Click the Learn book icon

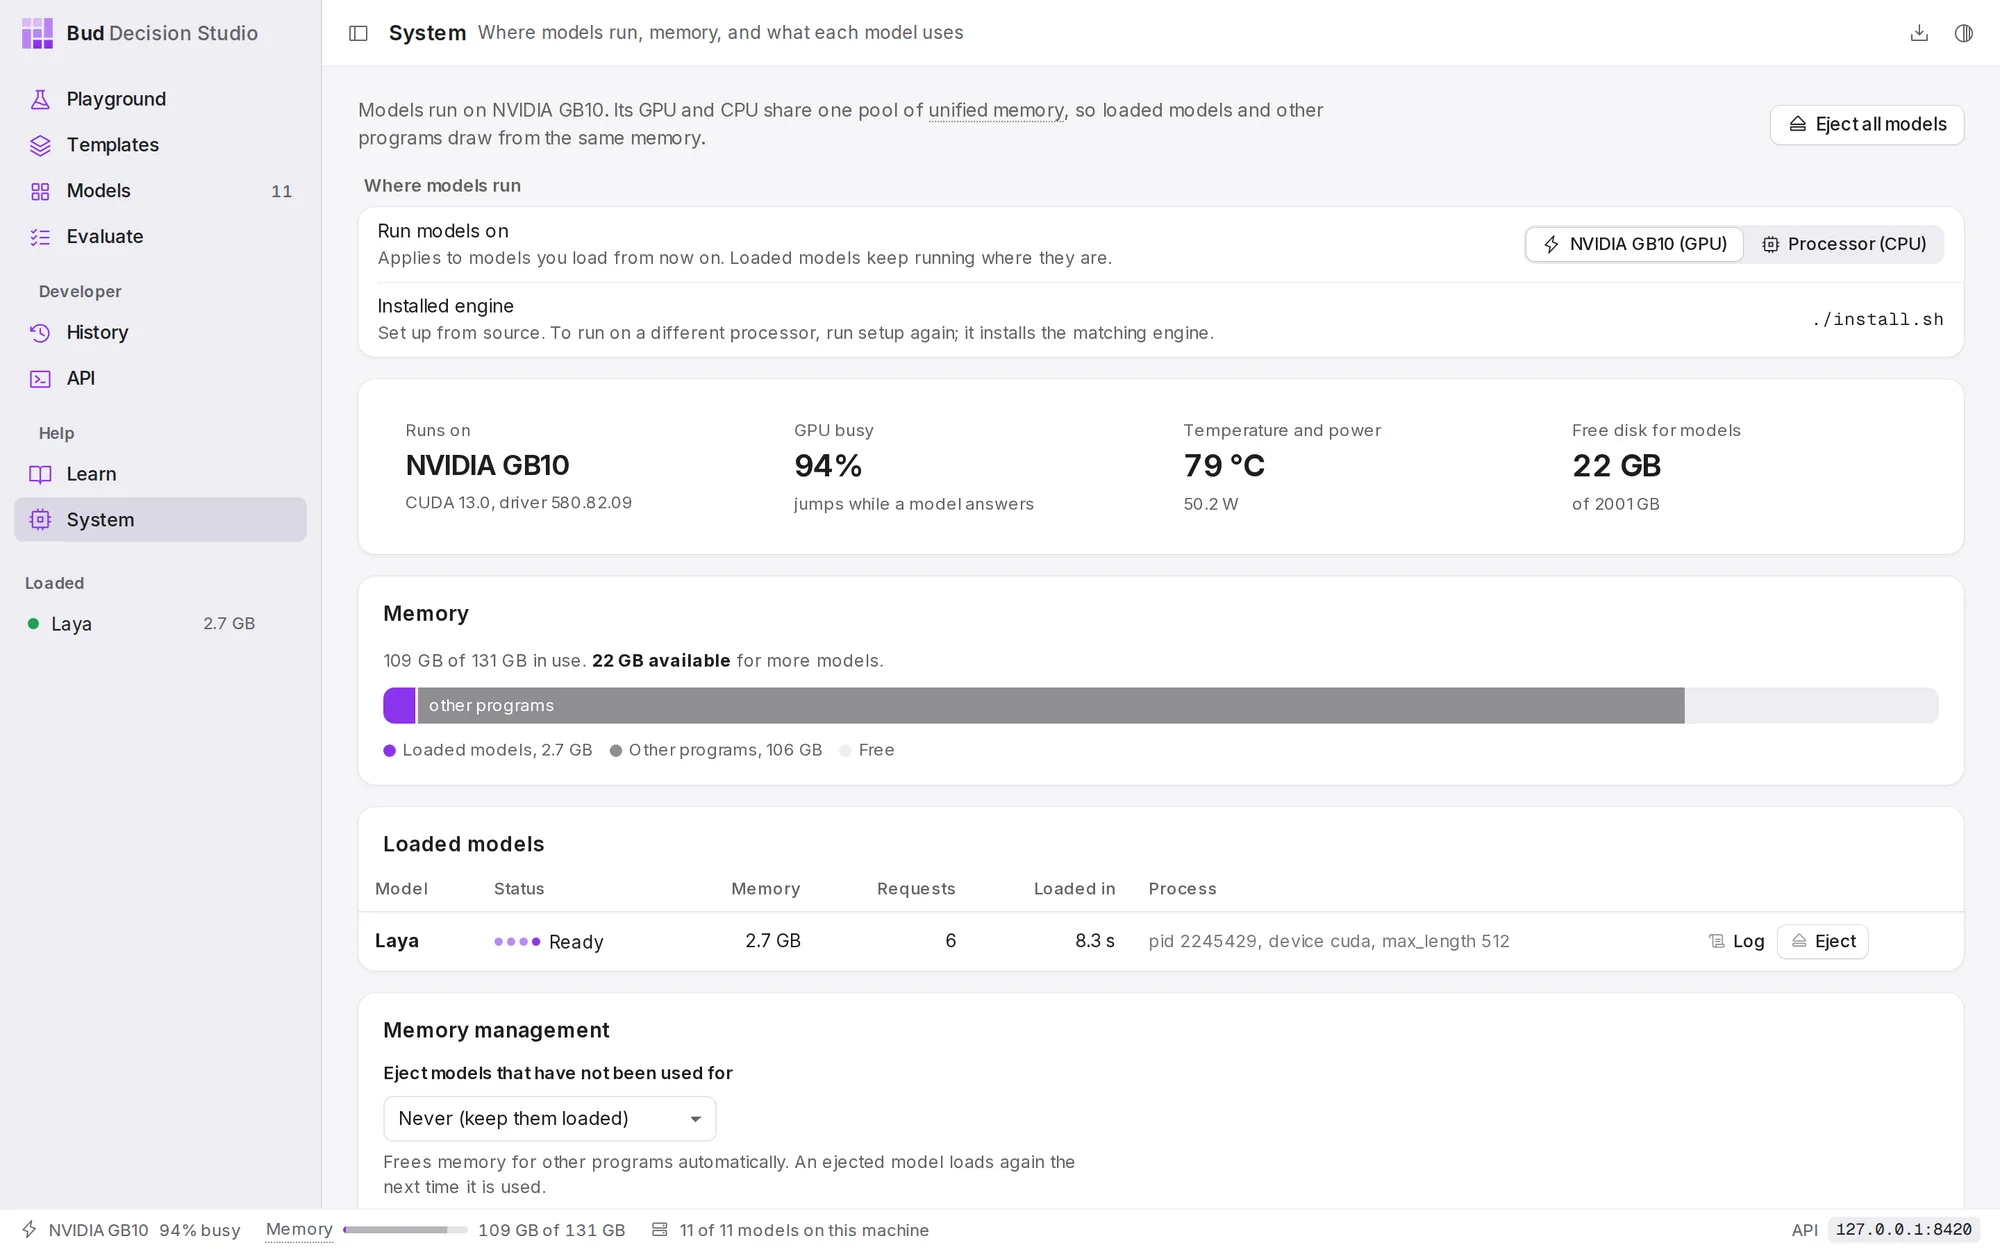coord(40,474)
